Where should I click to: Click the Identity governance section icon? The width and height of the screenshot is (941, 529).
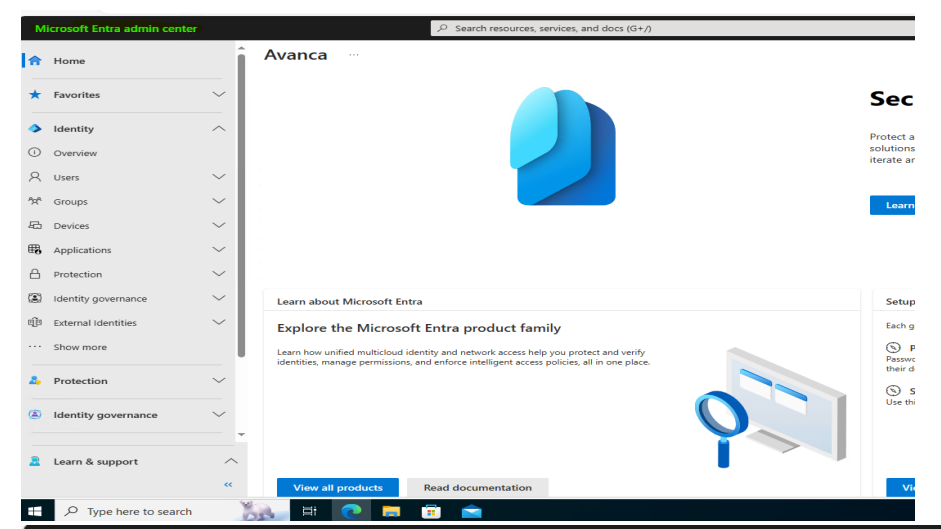[35, 414]
